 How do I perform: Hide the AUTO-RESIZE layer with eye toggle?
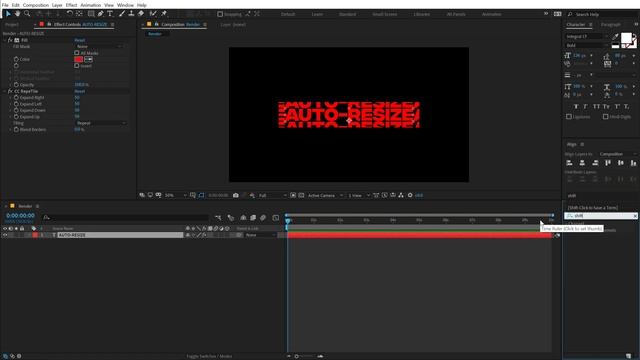coord(5,235)
